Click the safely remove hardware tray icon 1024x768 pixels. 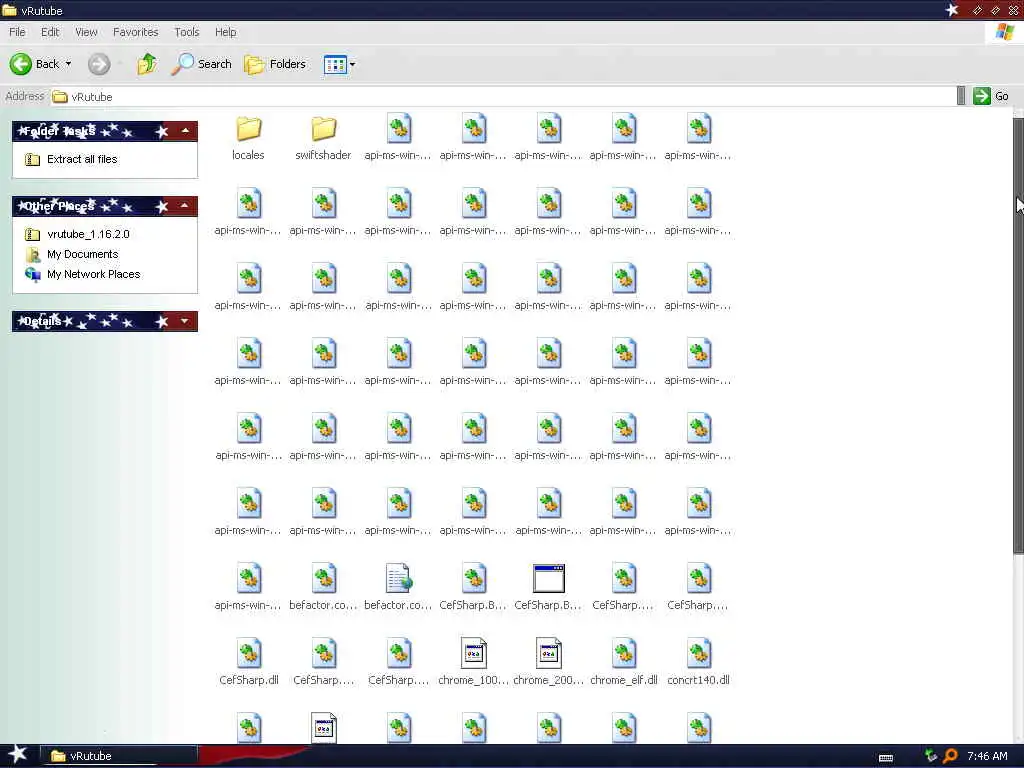[931, 756]
